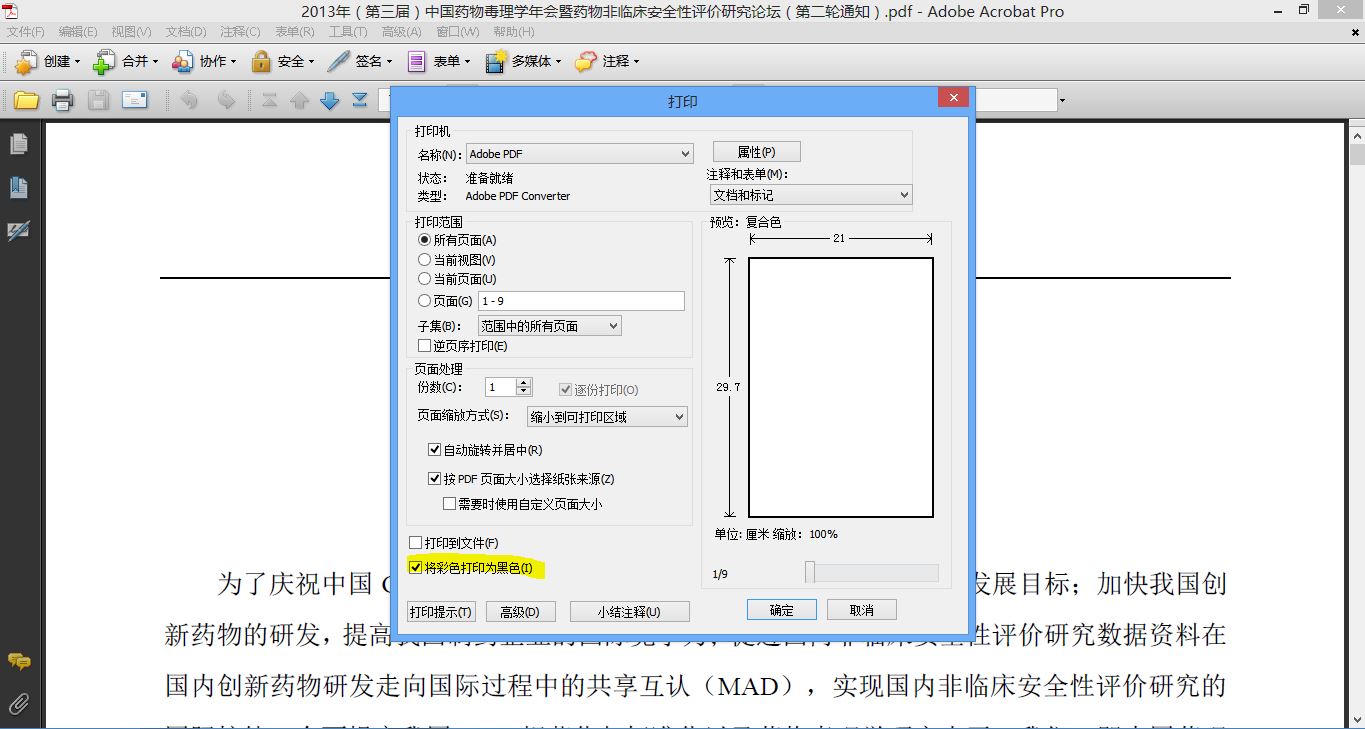
Task: Select 当前视图(V) radio button
Action: coord(424,260)
